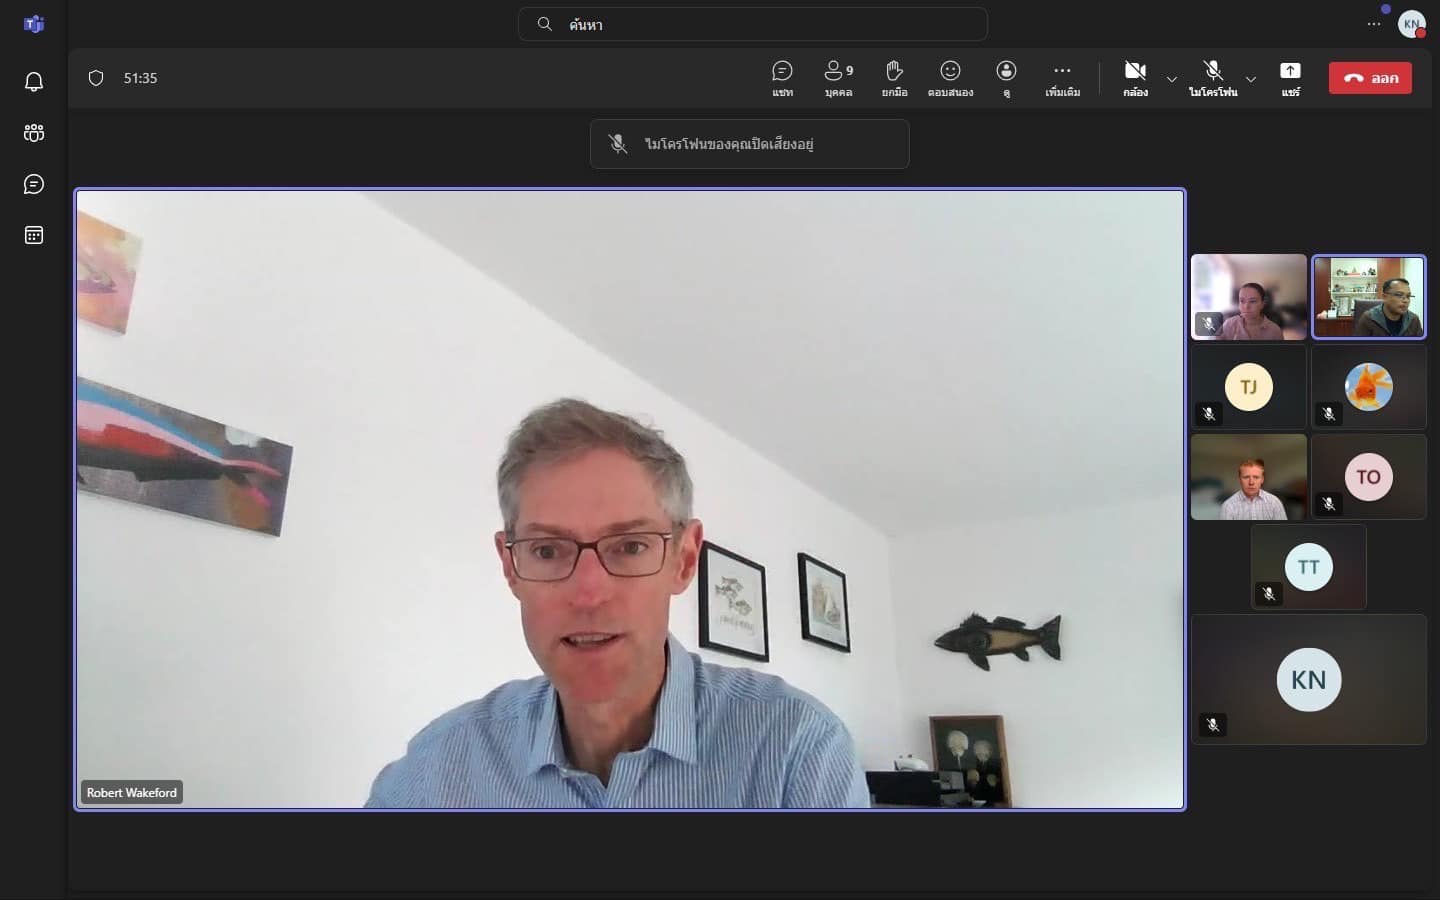Image resolution: width=1440 pixels, height=900 pixels.
Task: Open the Chat icon in left sidebar
Action: 34,184
